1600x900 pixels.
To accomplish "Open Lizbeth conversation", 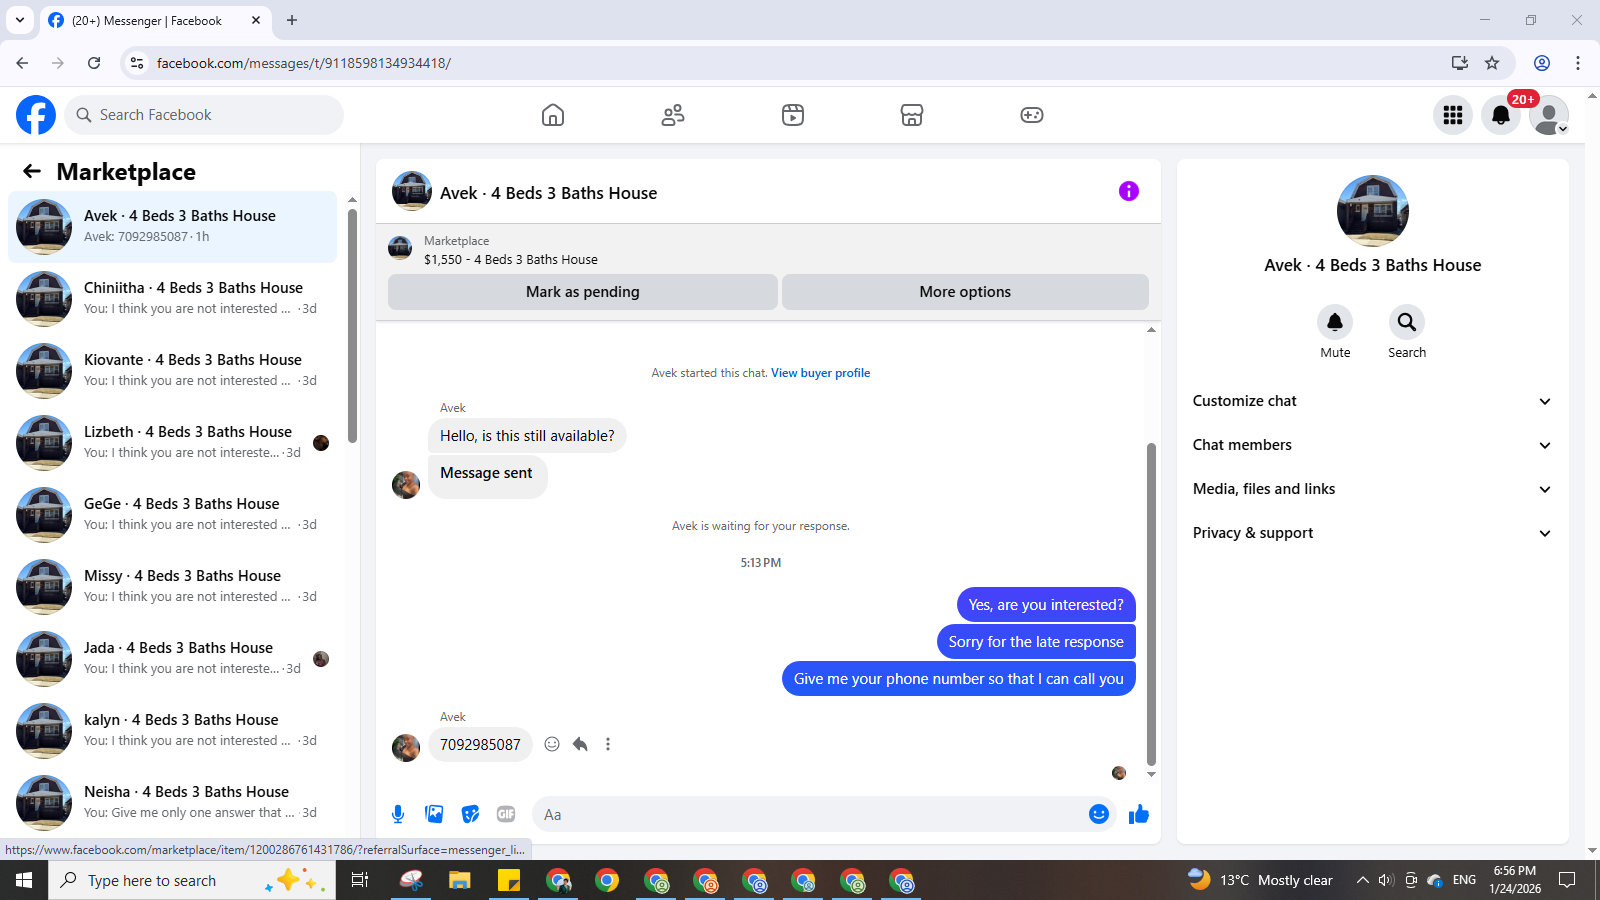I will point(172,442).
